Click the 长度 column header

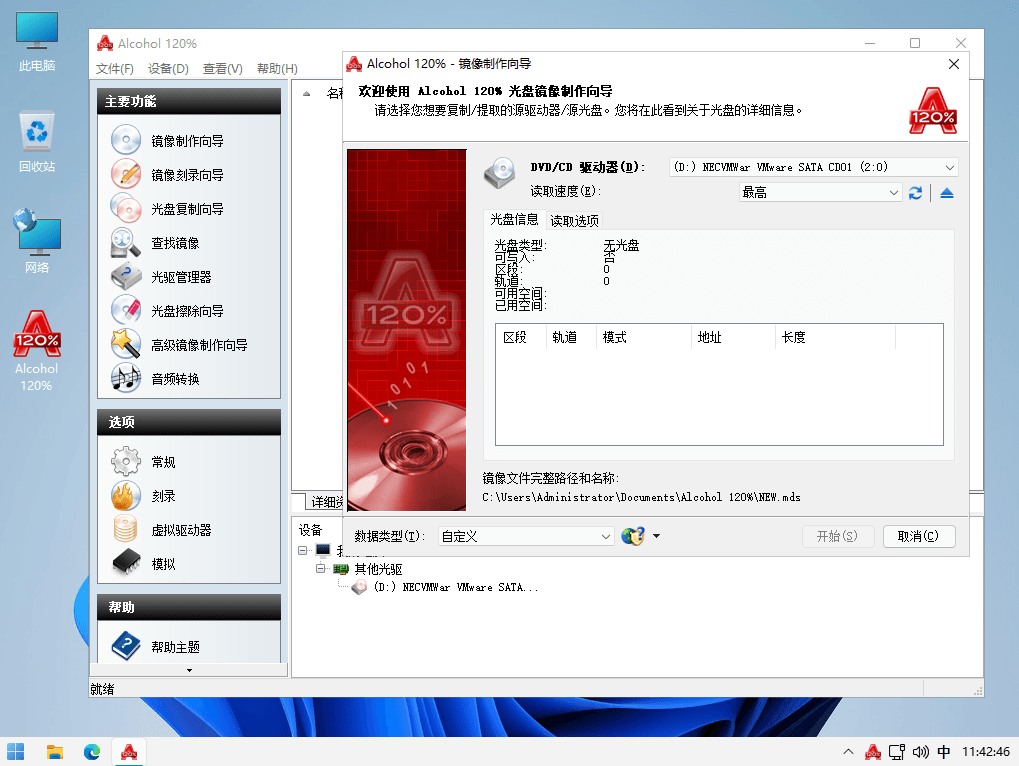[835, 337]
